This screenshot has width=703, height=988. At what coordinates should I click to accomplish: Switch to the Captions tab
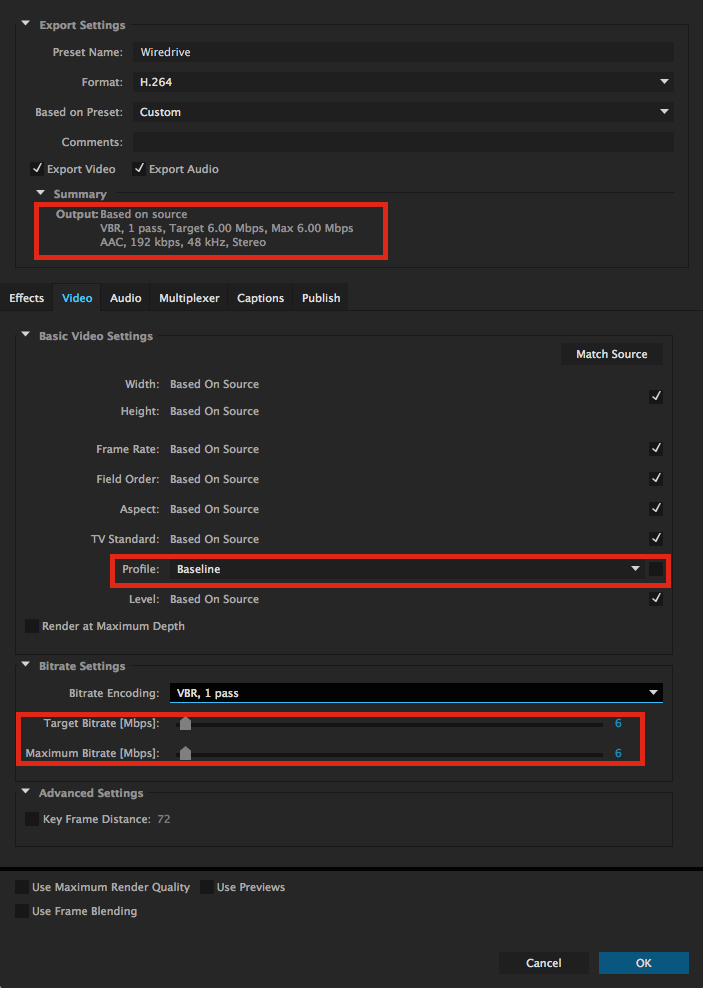click(x=260, y=297)
